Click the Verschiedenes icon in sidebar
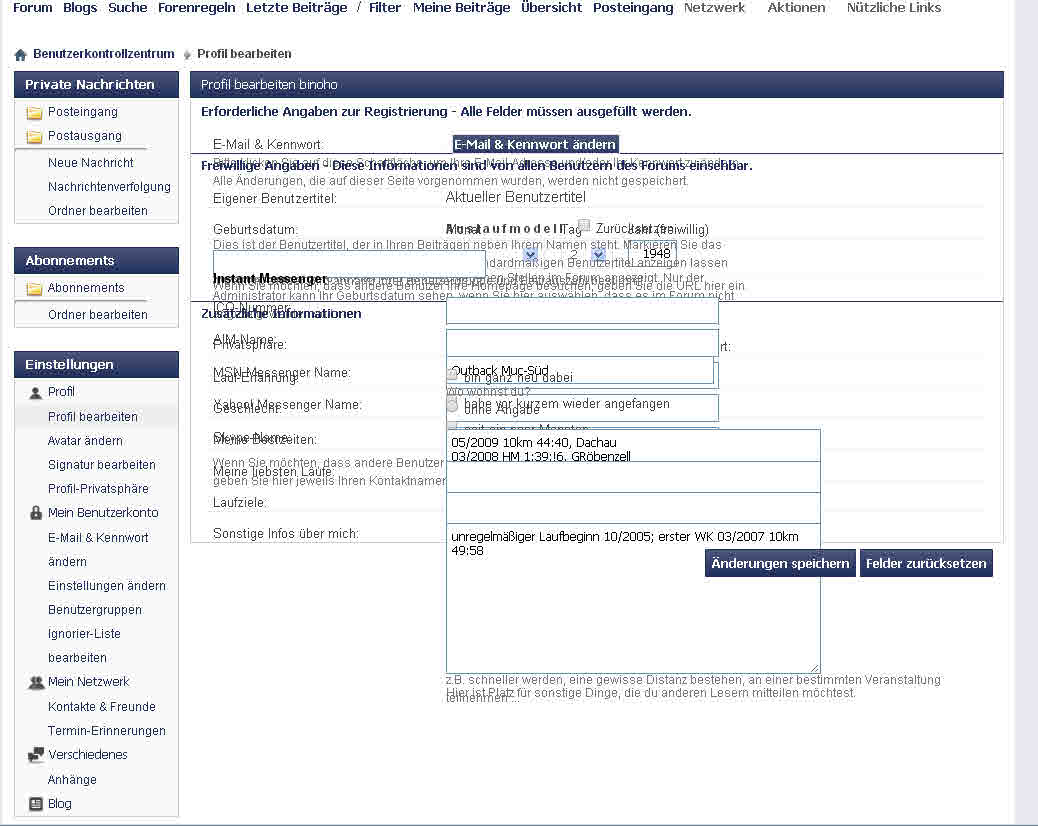The height and width of the screenshot is (826, 1038). point(36,755)
